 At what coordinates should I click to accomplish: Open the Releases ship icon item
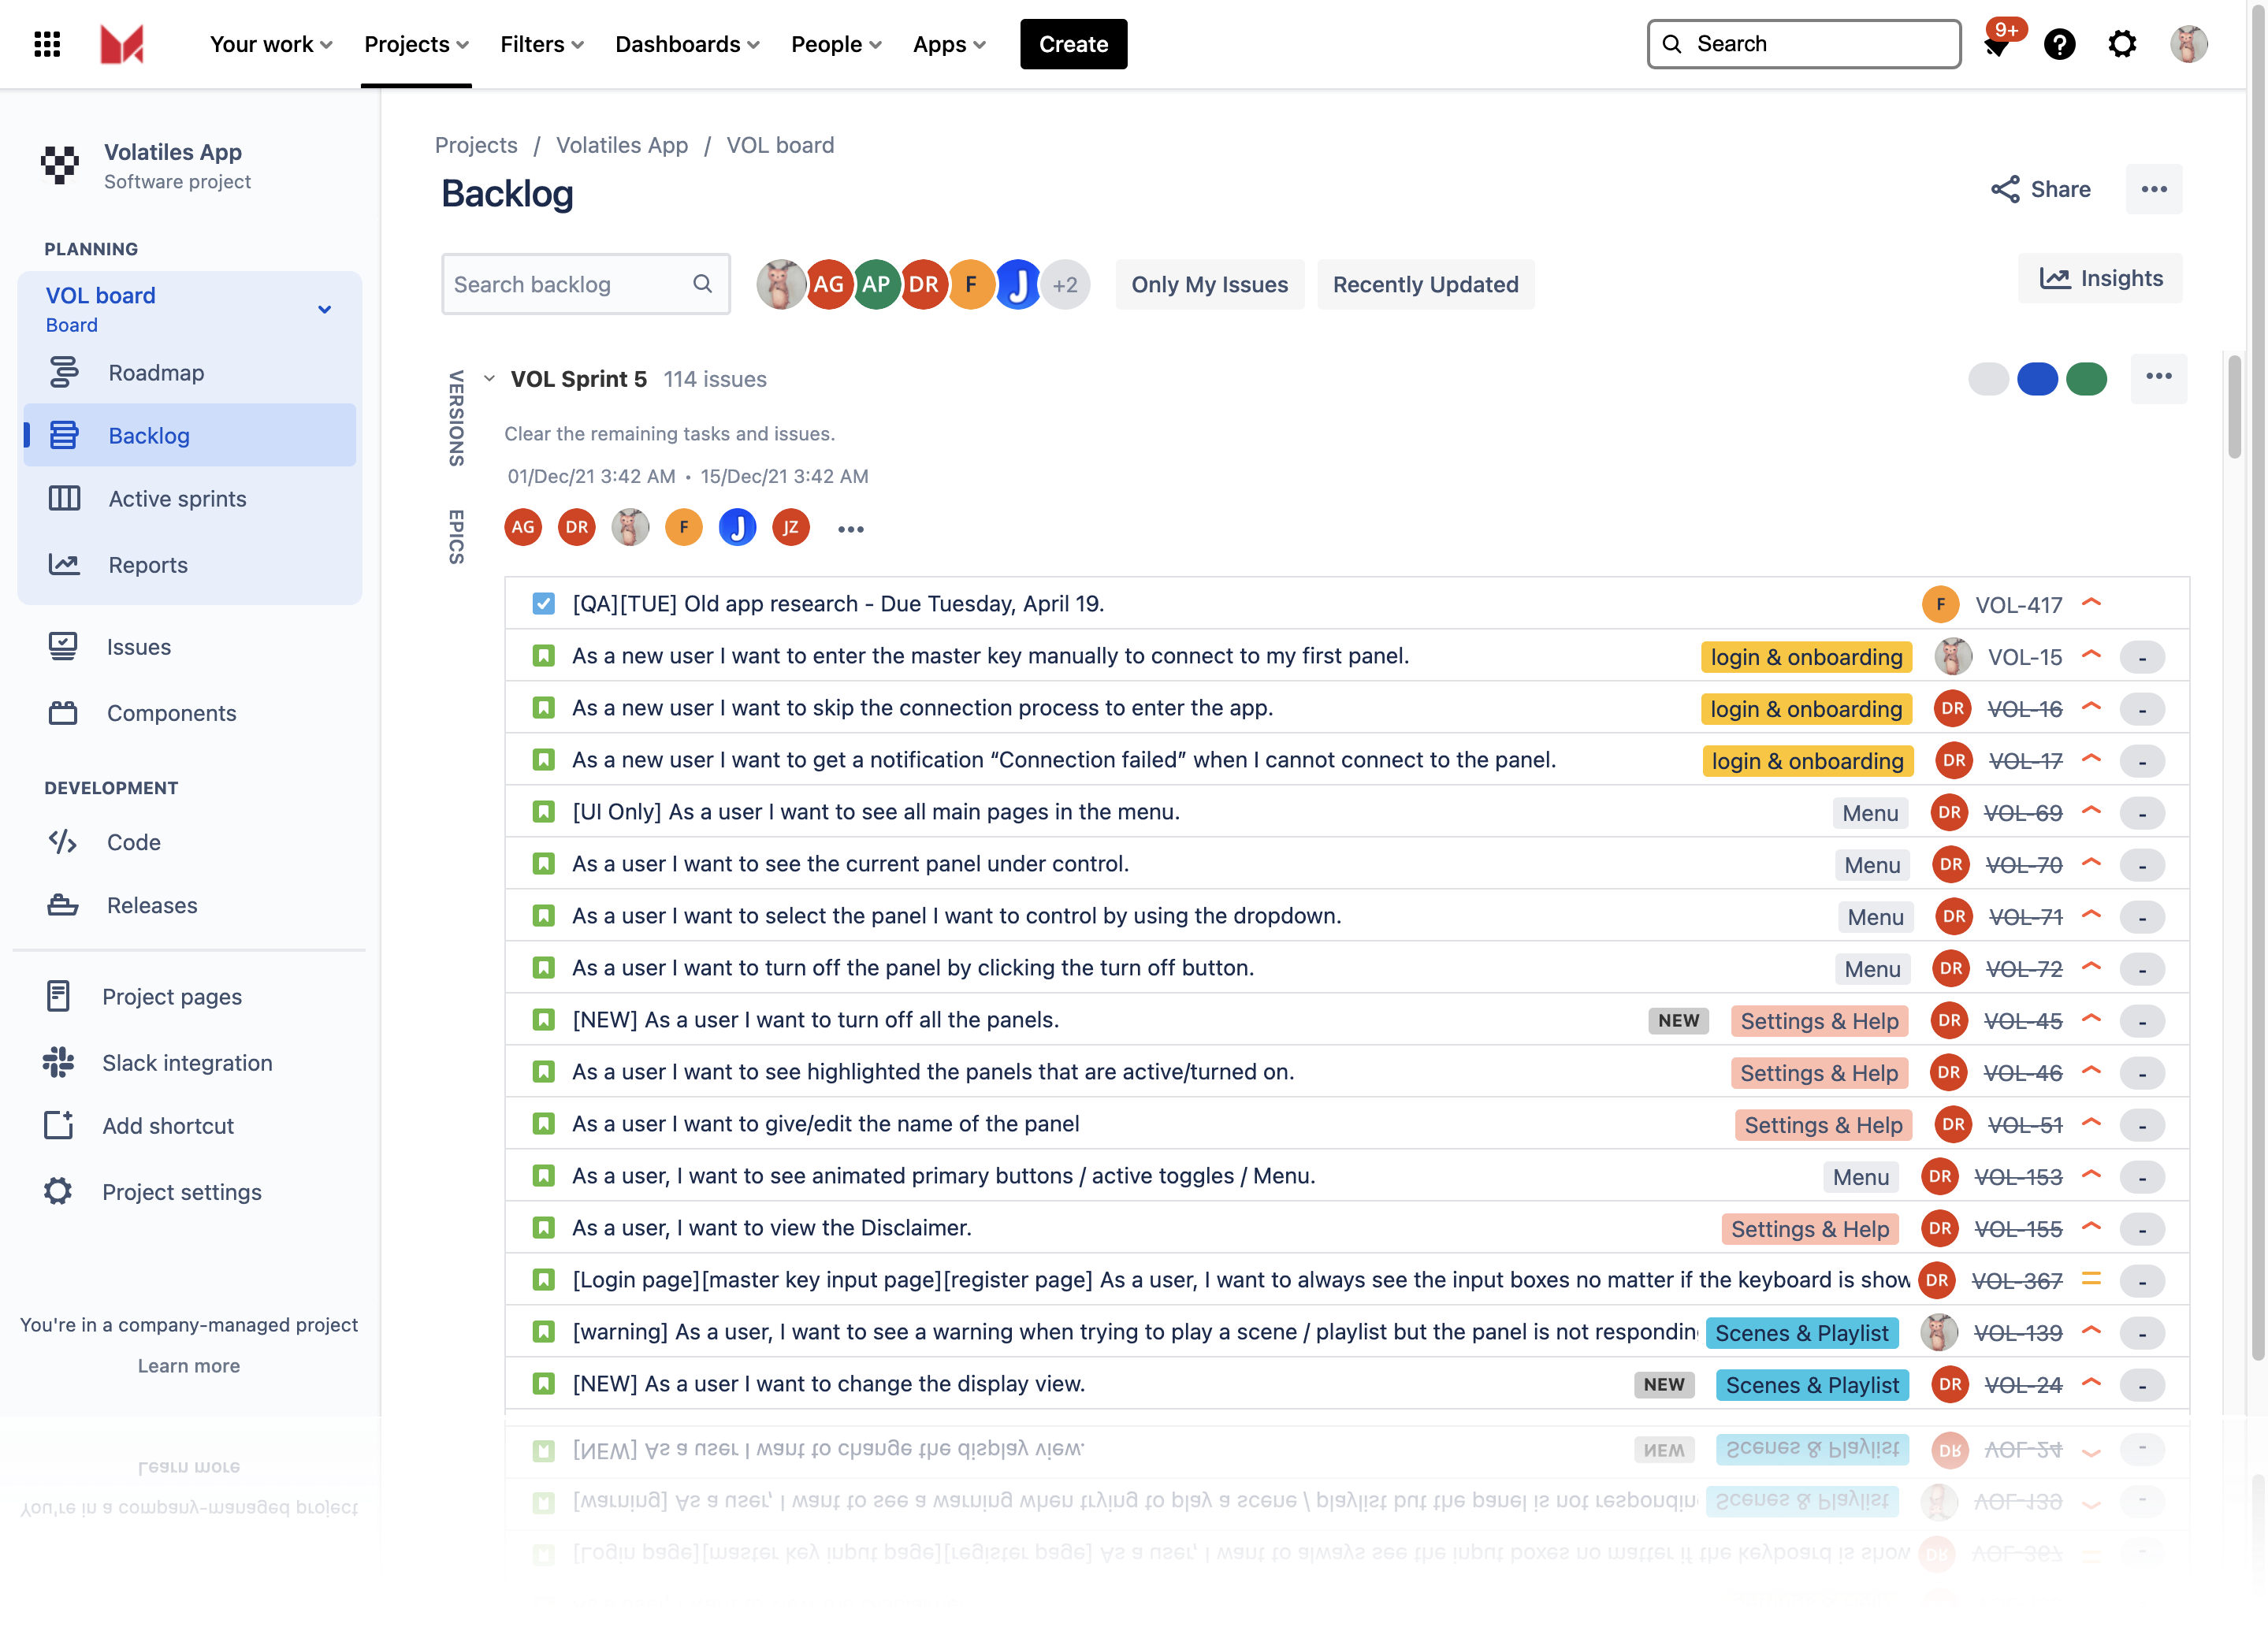pos(152,905)
